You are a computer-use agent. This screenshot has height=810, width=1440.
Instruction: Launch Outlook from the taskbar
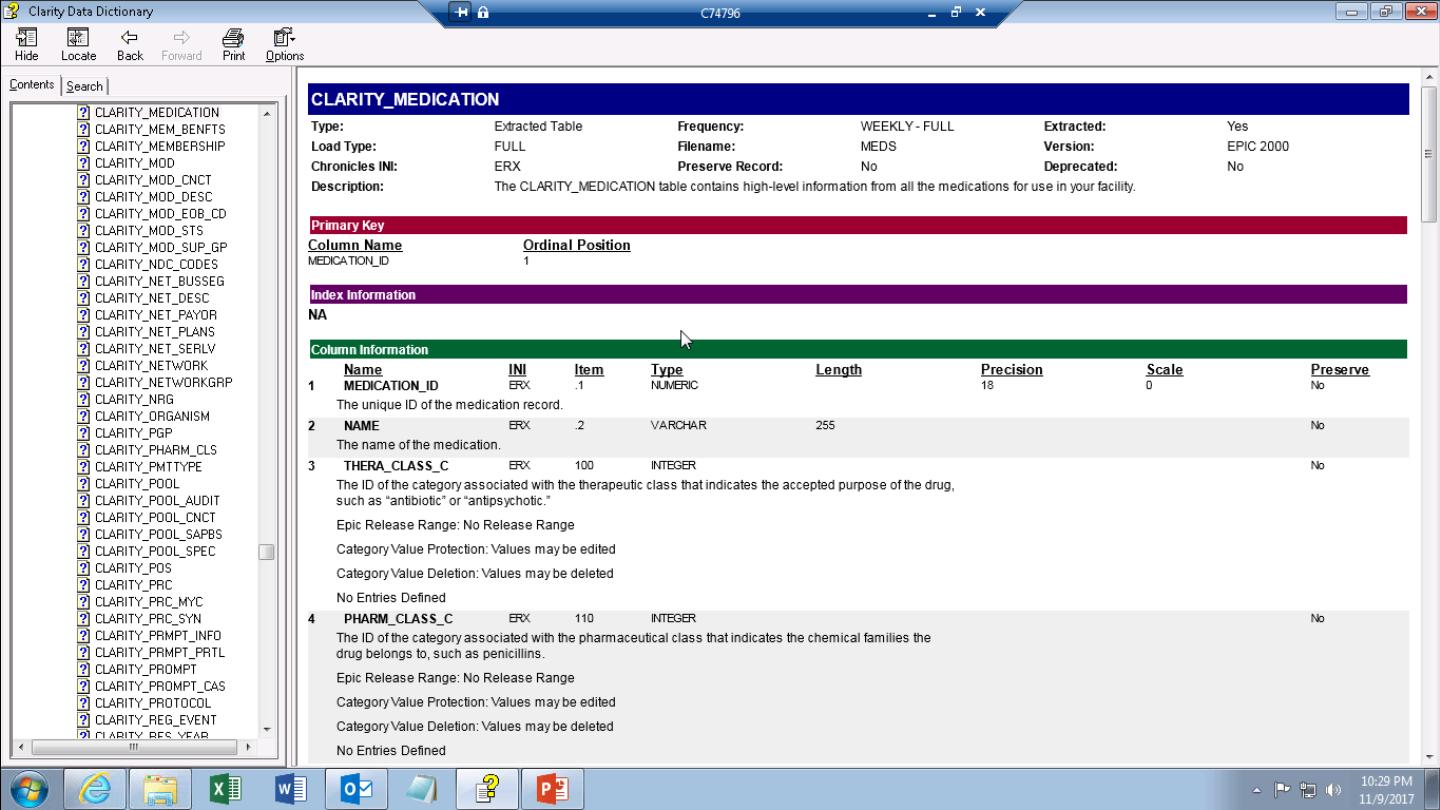click(356, 789)
